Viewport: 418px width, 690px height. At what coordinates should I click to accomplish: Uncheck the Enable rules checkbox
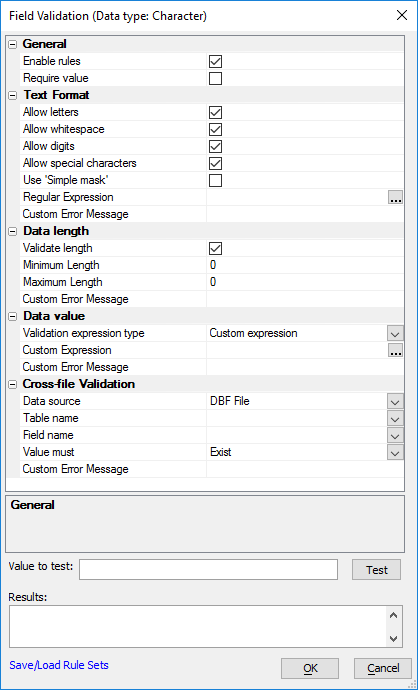[216, 62]
